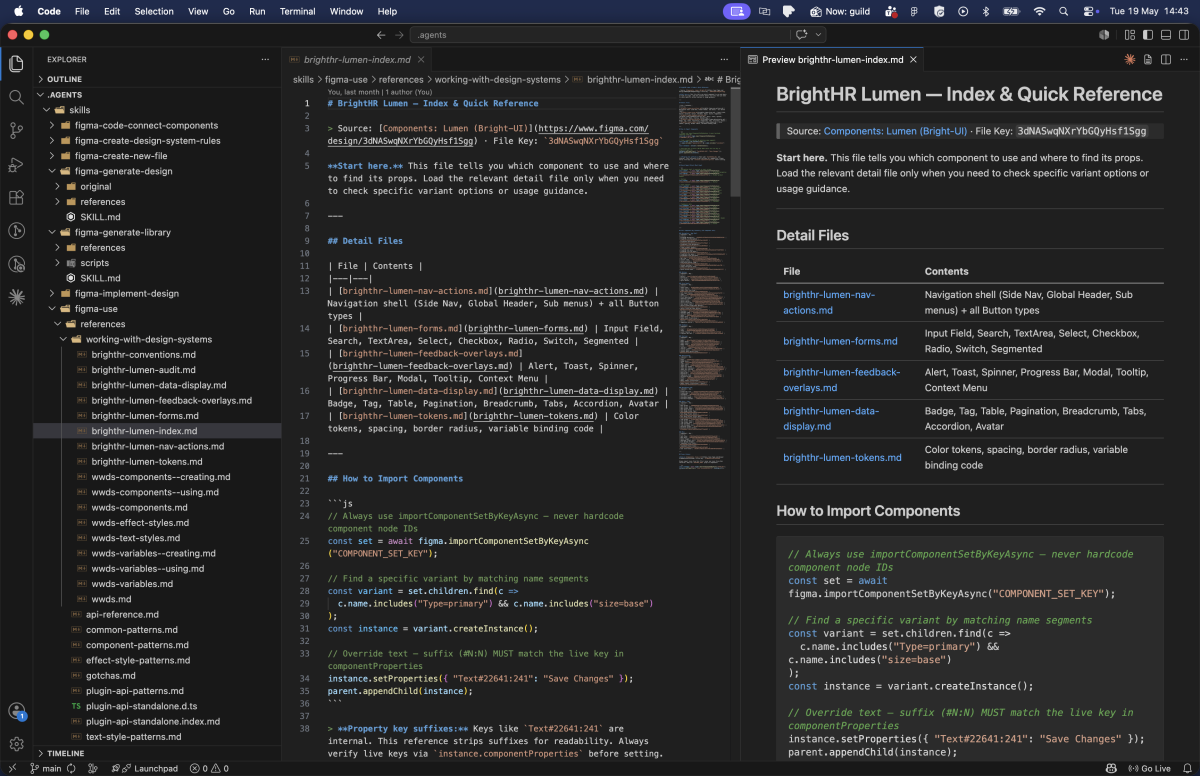This screenshot has width=1200, height=776.
Task: Click the Wi-Fi icon in menu bar
Action: click(x=1039, y=11)
